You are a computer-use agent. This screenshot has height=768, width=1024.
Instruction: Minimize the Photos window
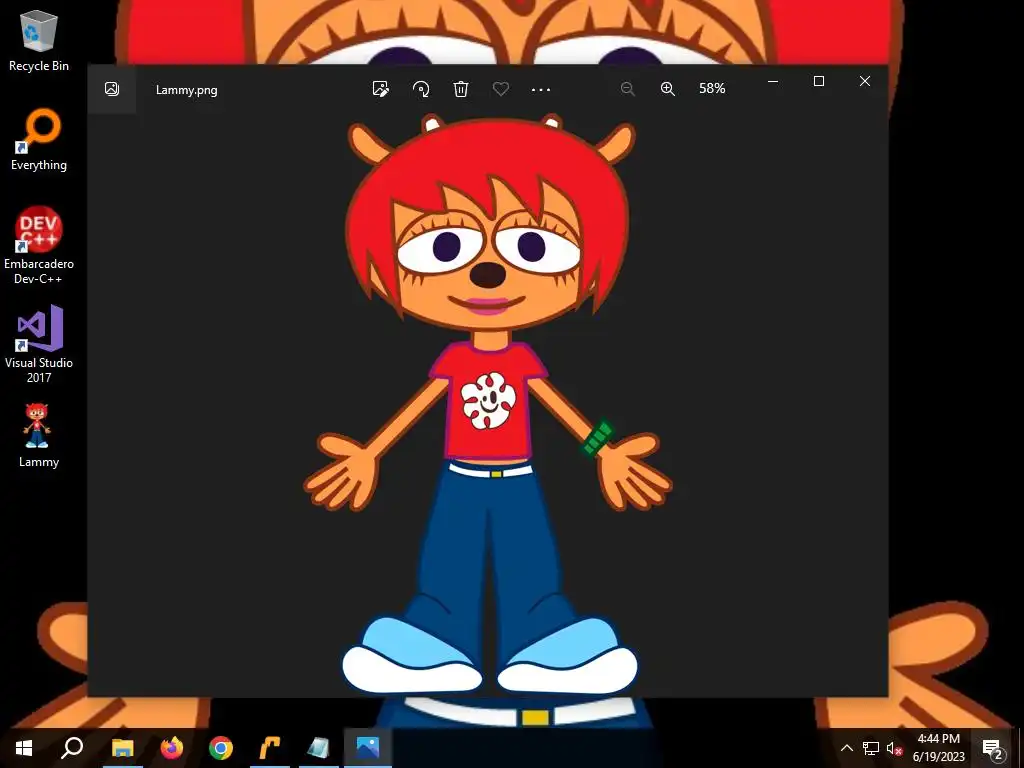point(773,81)
